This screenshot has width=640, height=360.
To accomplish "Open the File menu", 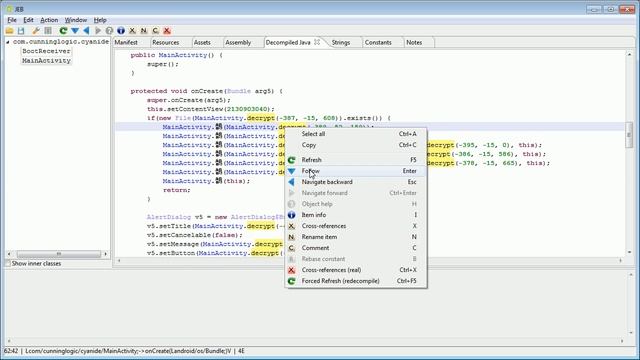I will tap(12, 20).
